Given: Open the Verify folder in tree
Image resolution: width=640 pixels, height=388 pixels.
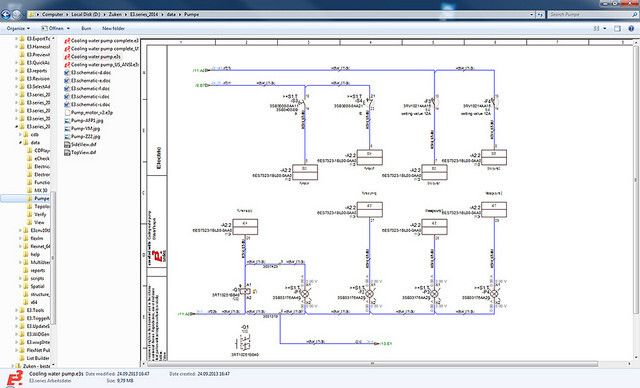Looking at the screenshot, I should (x=36, y=215).
